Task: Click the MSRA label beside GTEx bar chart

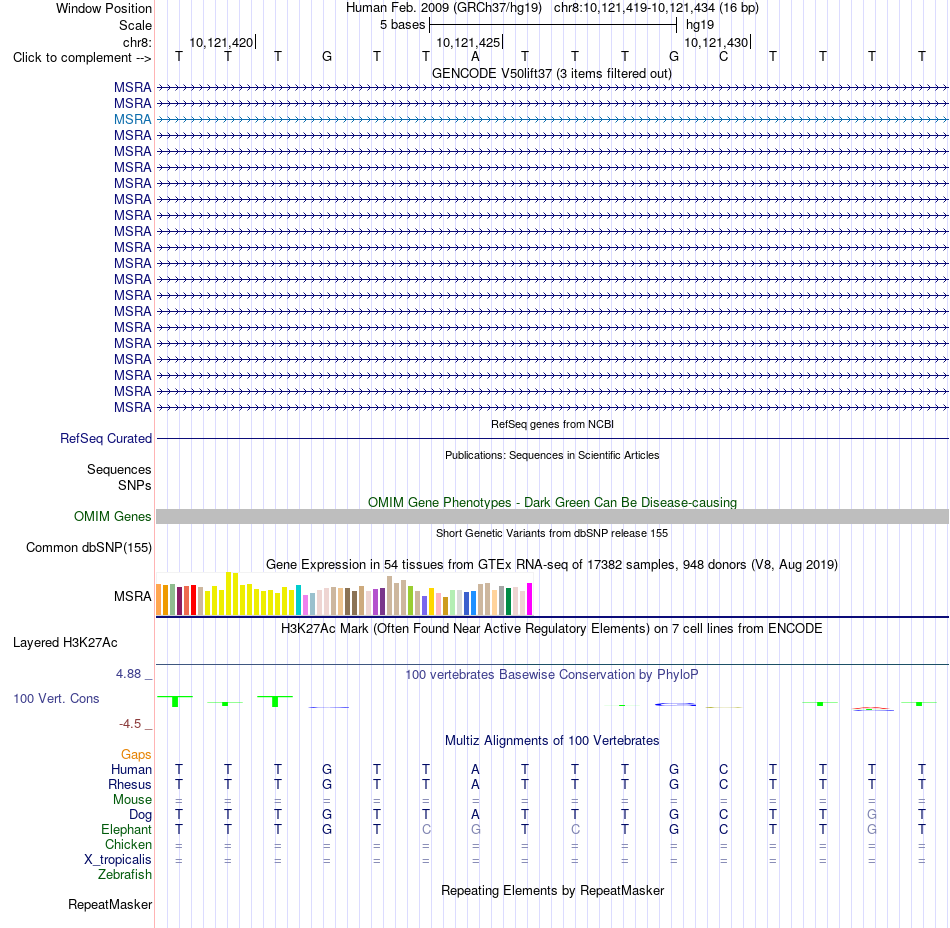Action: tap(132, 596)
